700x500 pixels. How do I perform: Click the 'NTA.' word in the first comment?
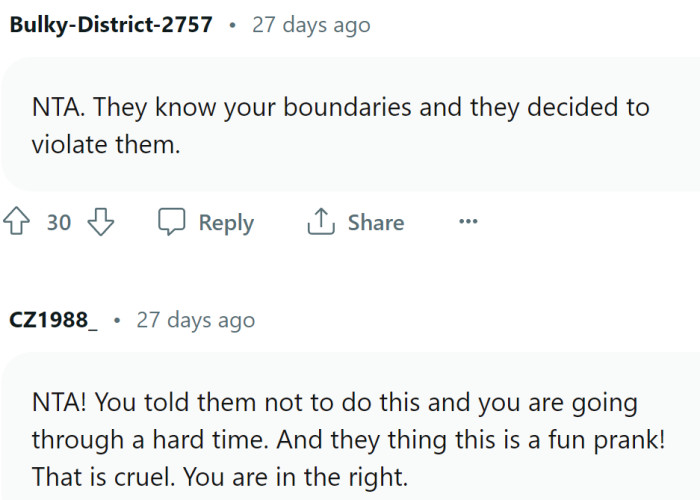click(58, 107)
